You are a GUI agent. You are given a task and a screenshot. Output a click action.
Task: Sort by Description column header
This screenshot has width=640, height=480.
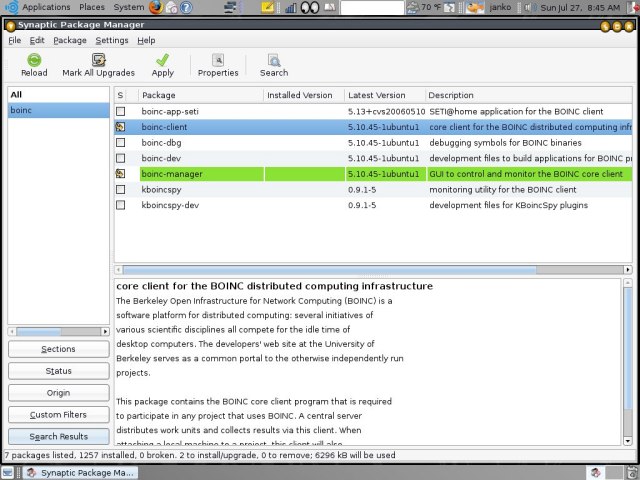click(x=529, y=95)
